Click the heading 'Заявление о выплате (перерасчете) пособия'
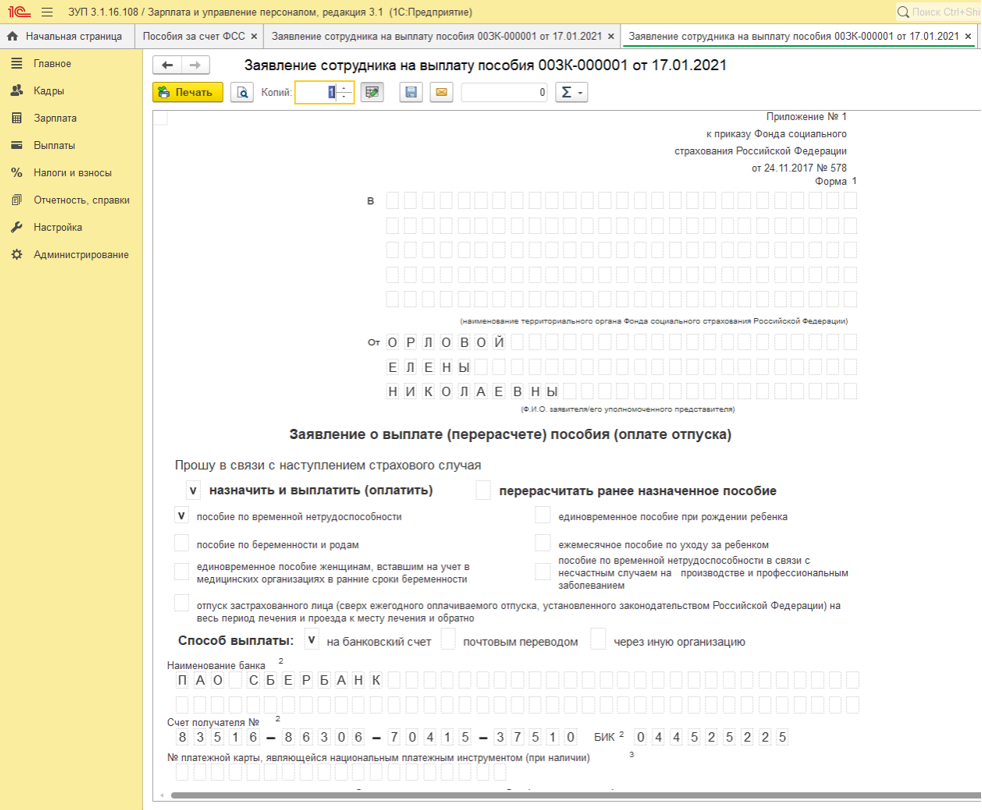Image resolution: width=982 pixels, height=810 pixels. point(510,435)
